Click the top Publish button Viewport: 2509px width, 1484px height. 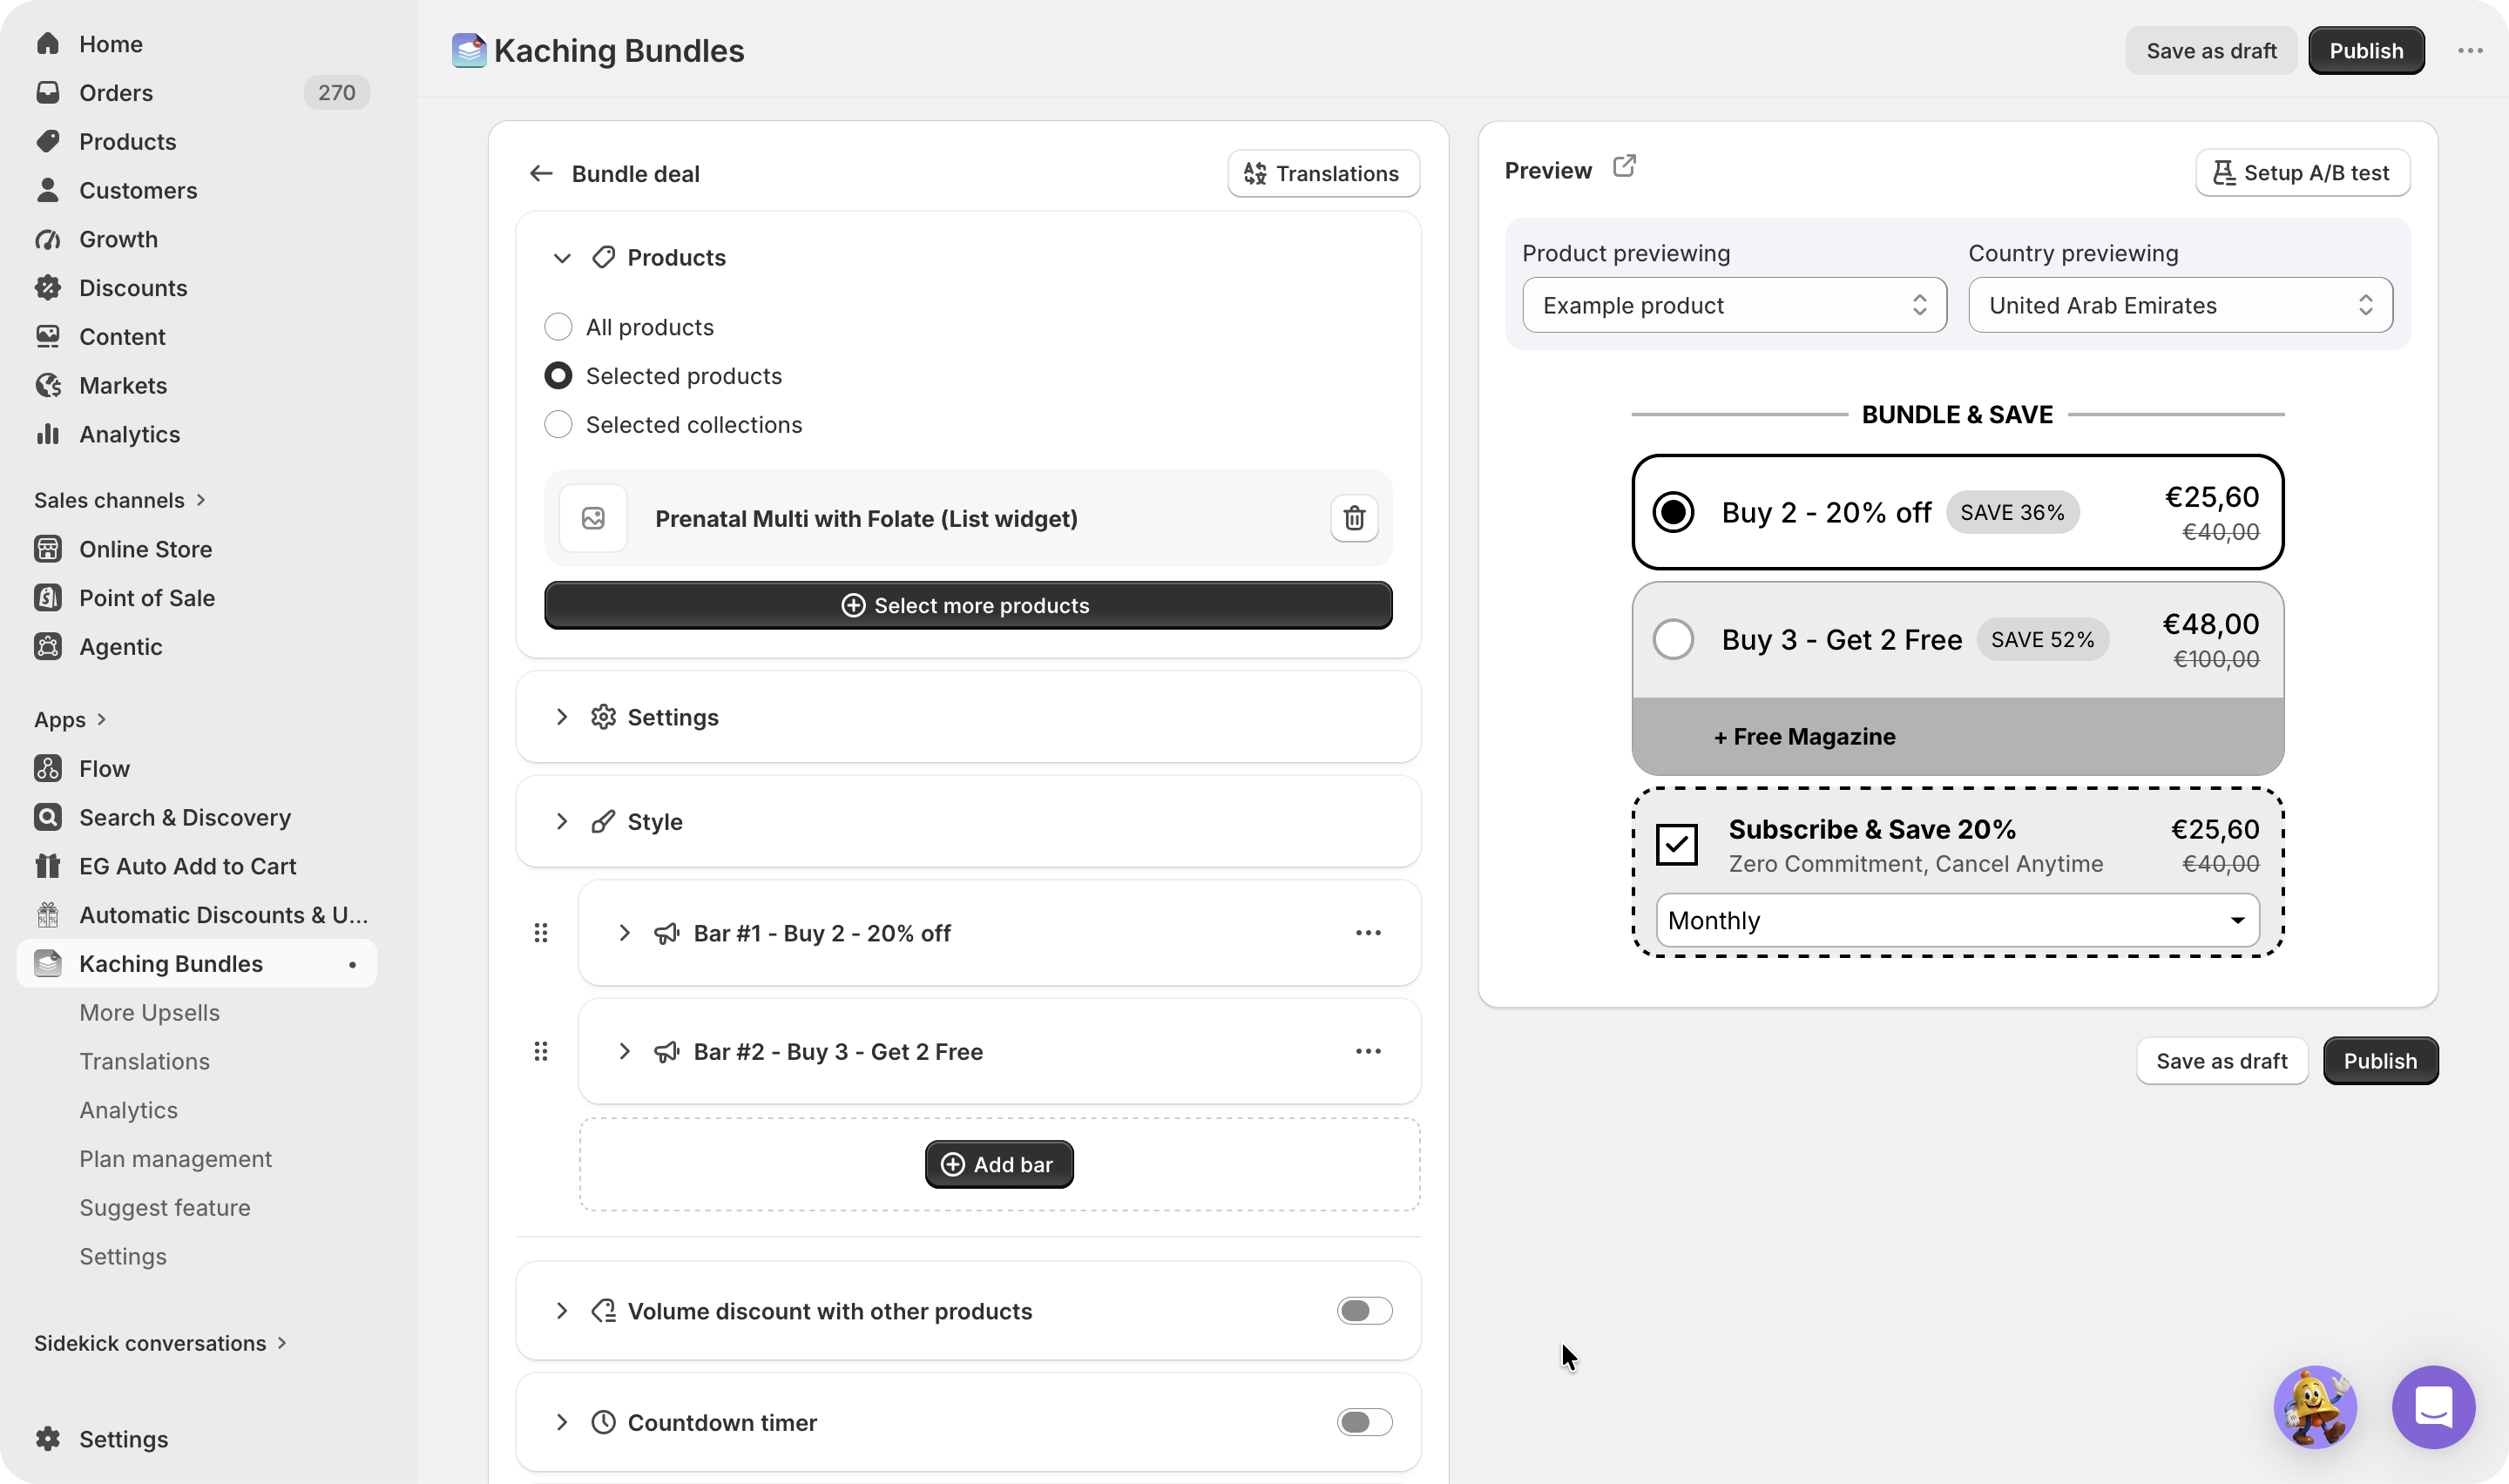click(x=2366, y=51)
